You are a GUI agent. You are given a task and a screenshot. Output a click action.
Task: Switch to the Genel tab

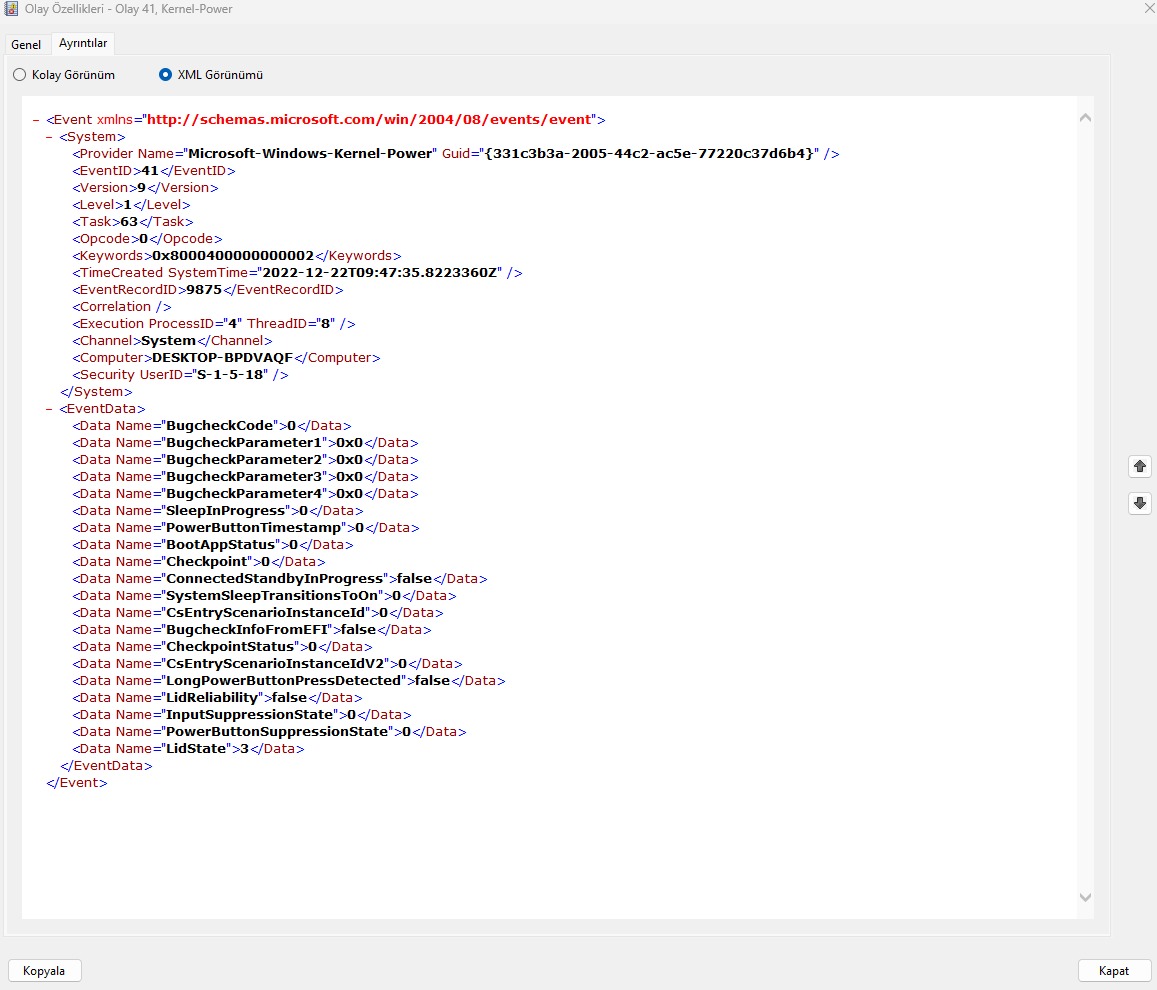26,45
